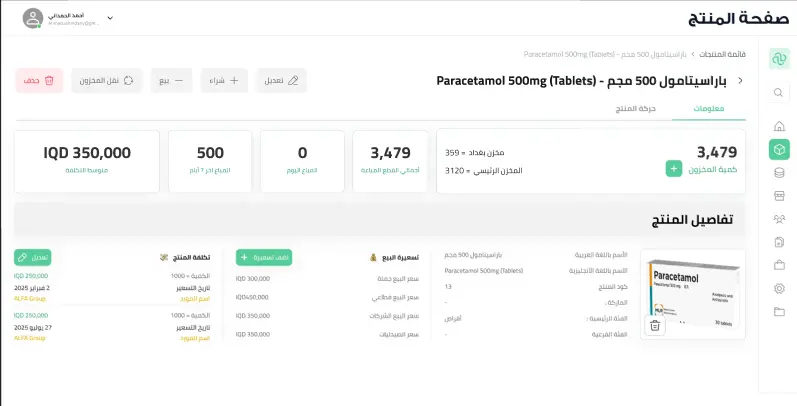Click the 27 يوليو 2025 pricing date
Screen dimensions: 797x406
(33, 327)
